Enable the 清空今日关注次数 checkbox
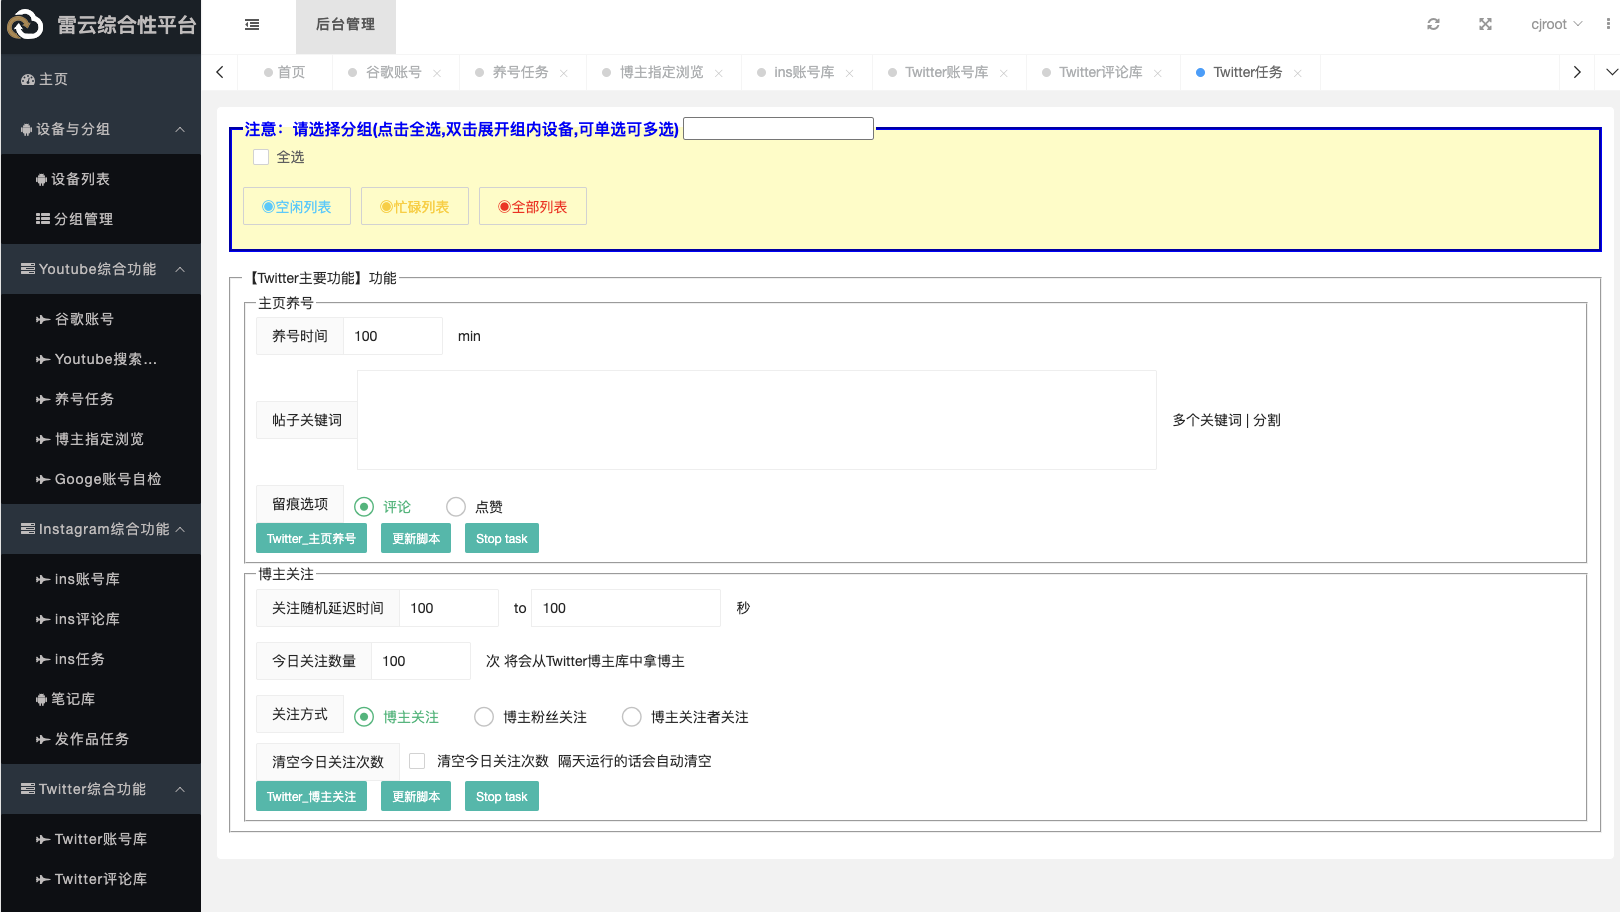The height and width of the screenshot is (912, 1620). pyautogui.click(x=417, y=761)
